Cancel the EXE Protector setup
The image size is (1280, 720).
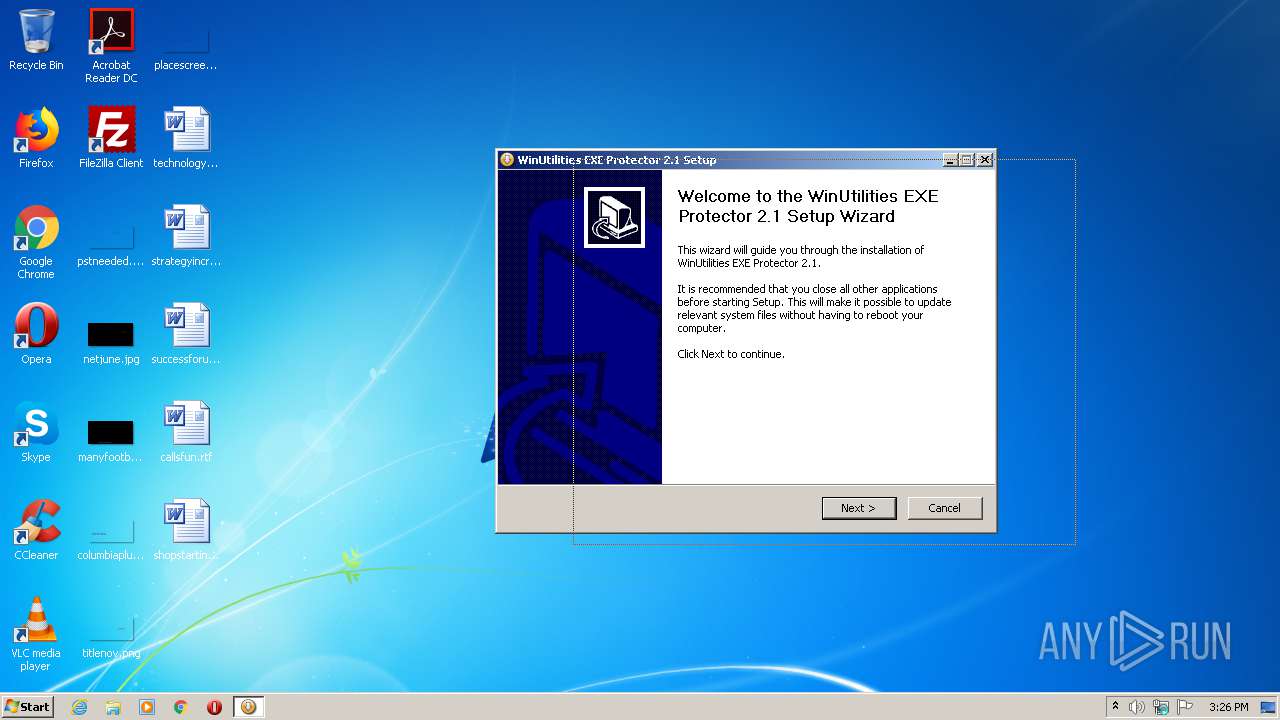pos(944,508)
